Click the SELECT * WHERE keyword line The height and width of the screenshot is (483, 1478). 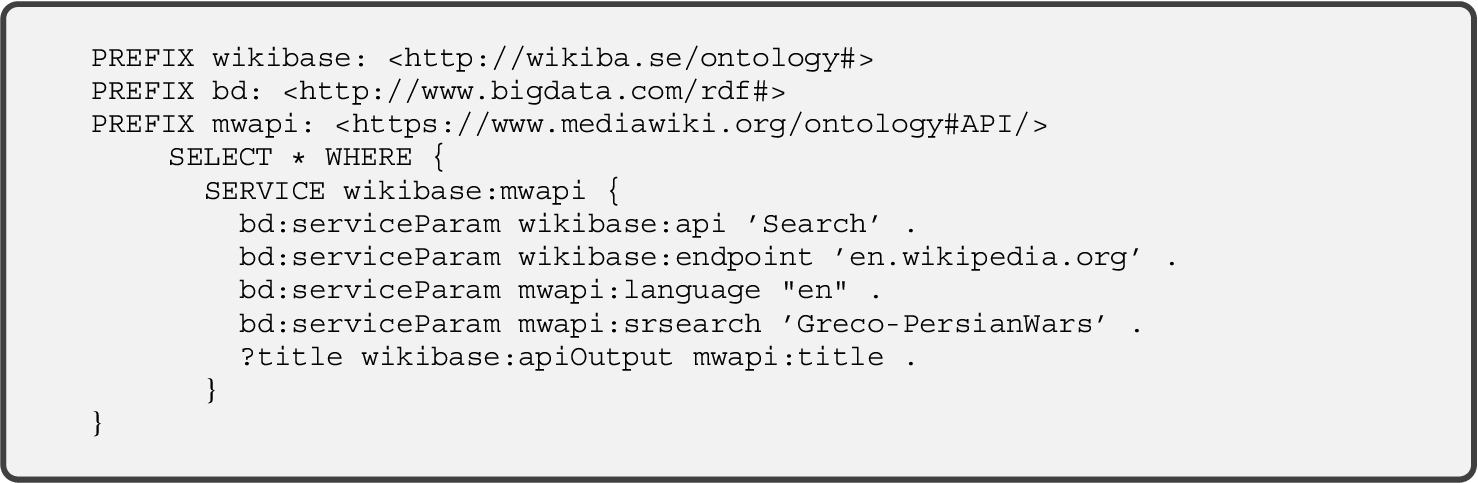[x=307, y=158]
